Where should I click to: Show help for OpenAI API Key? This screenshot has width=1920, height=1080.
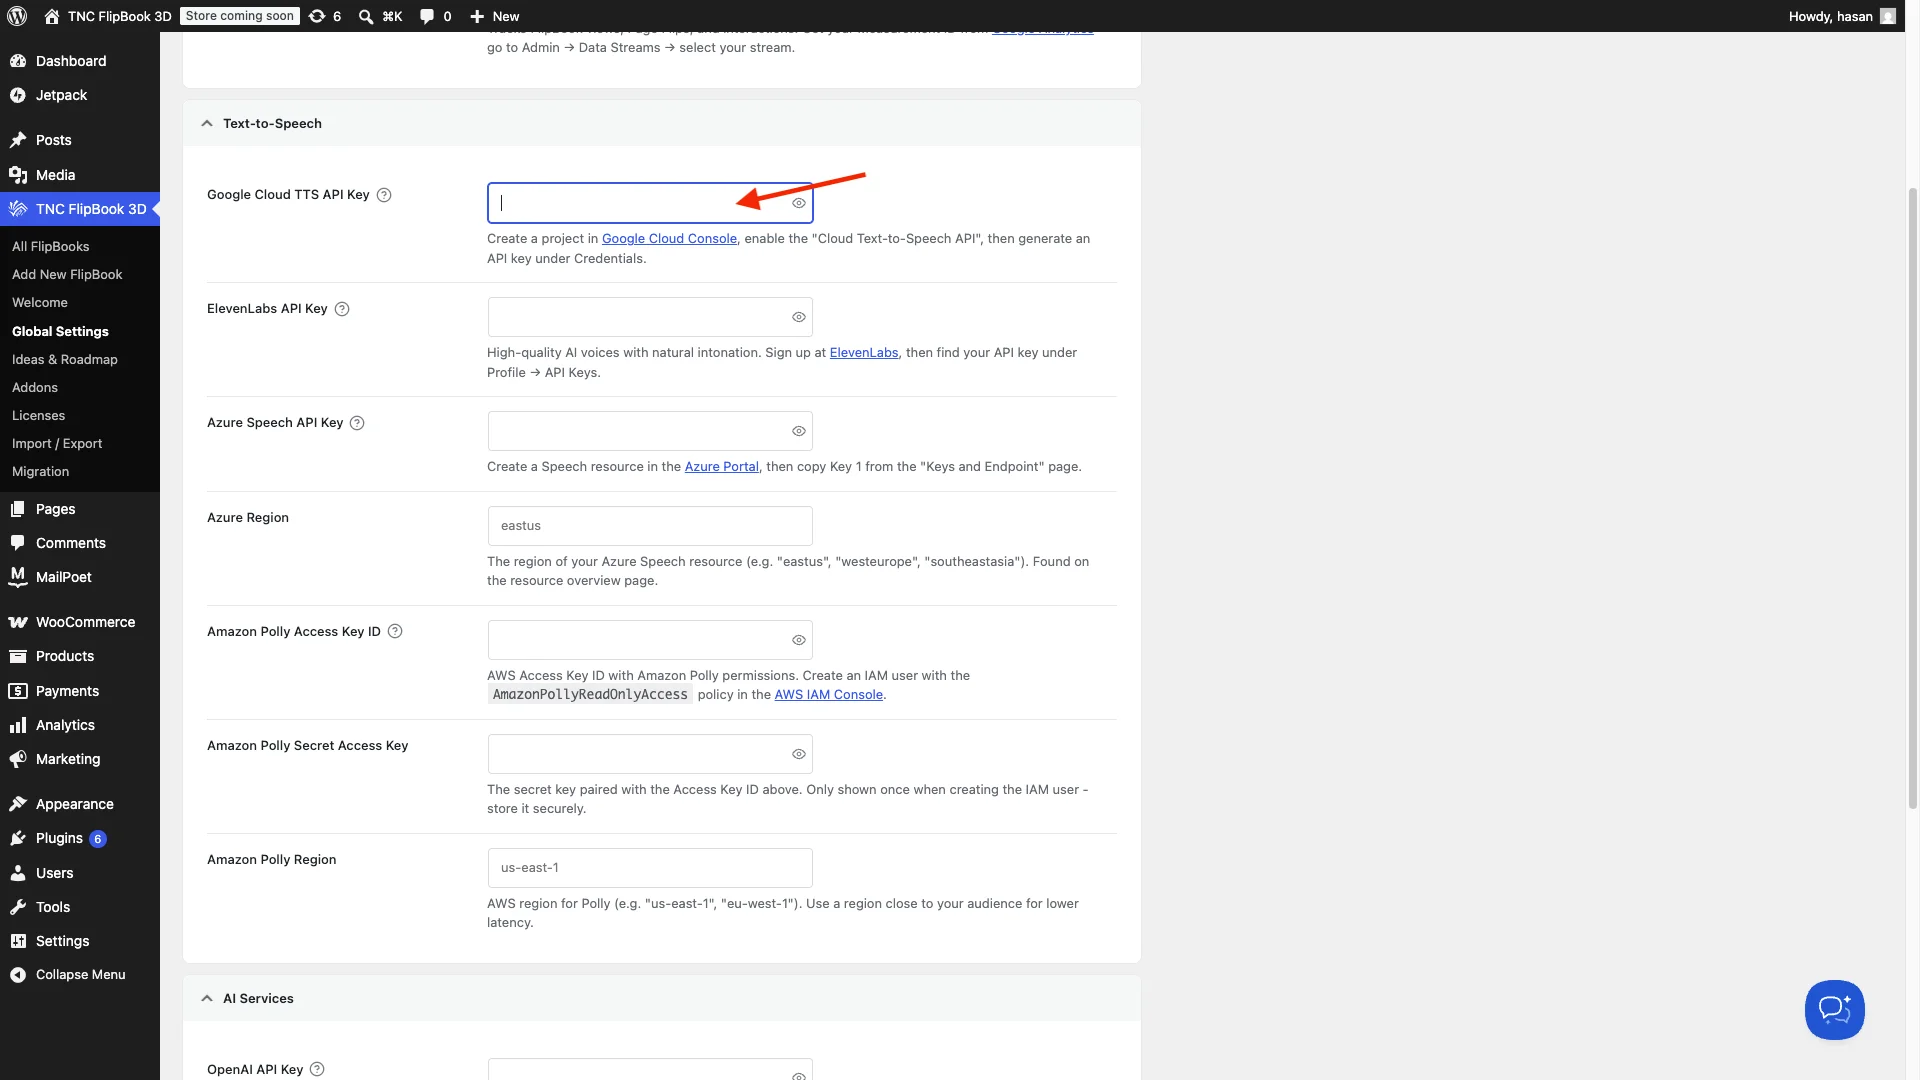(317, 1069)
